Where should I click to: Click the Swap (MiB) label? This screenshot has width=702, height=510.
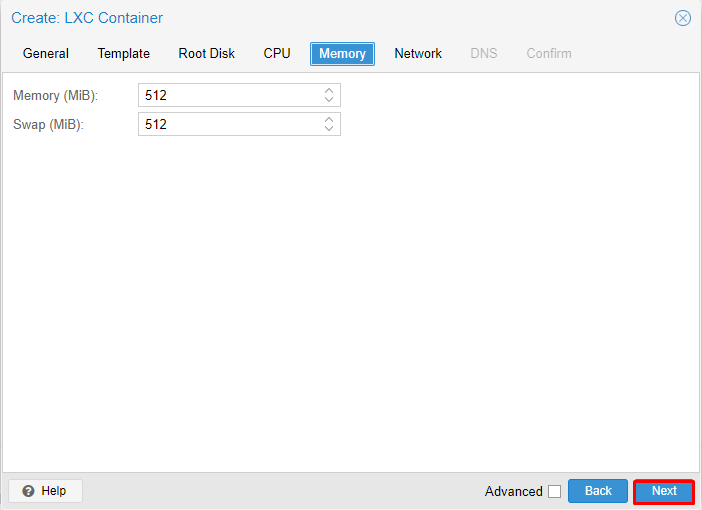[x=48, y=124]
